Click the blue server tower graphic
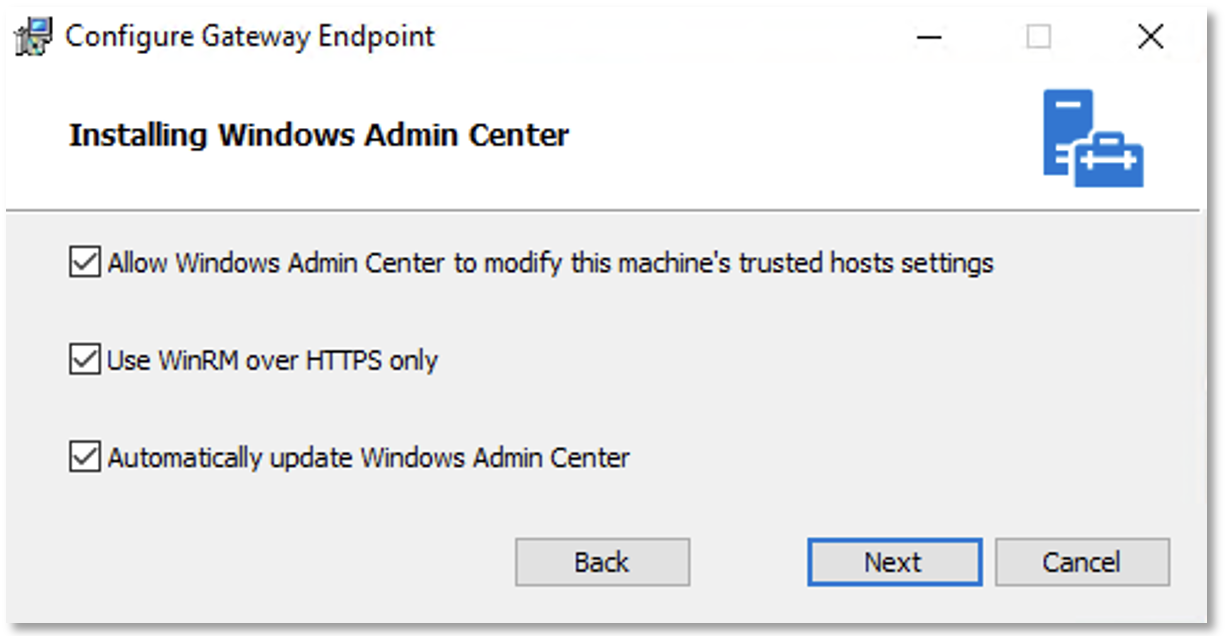1226x636 pixels. 1067,131
